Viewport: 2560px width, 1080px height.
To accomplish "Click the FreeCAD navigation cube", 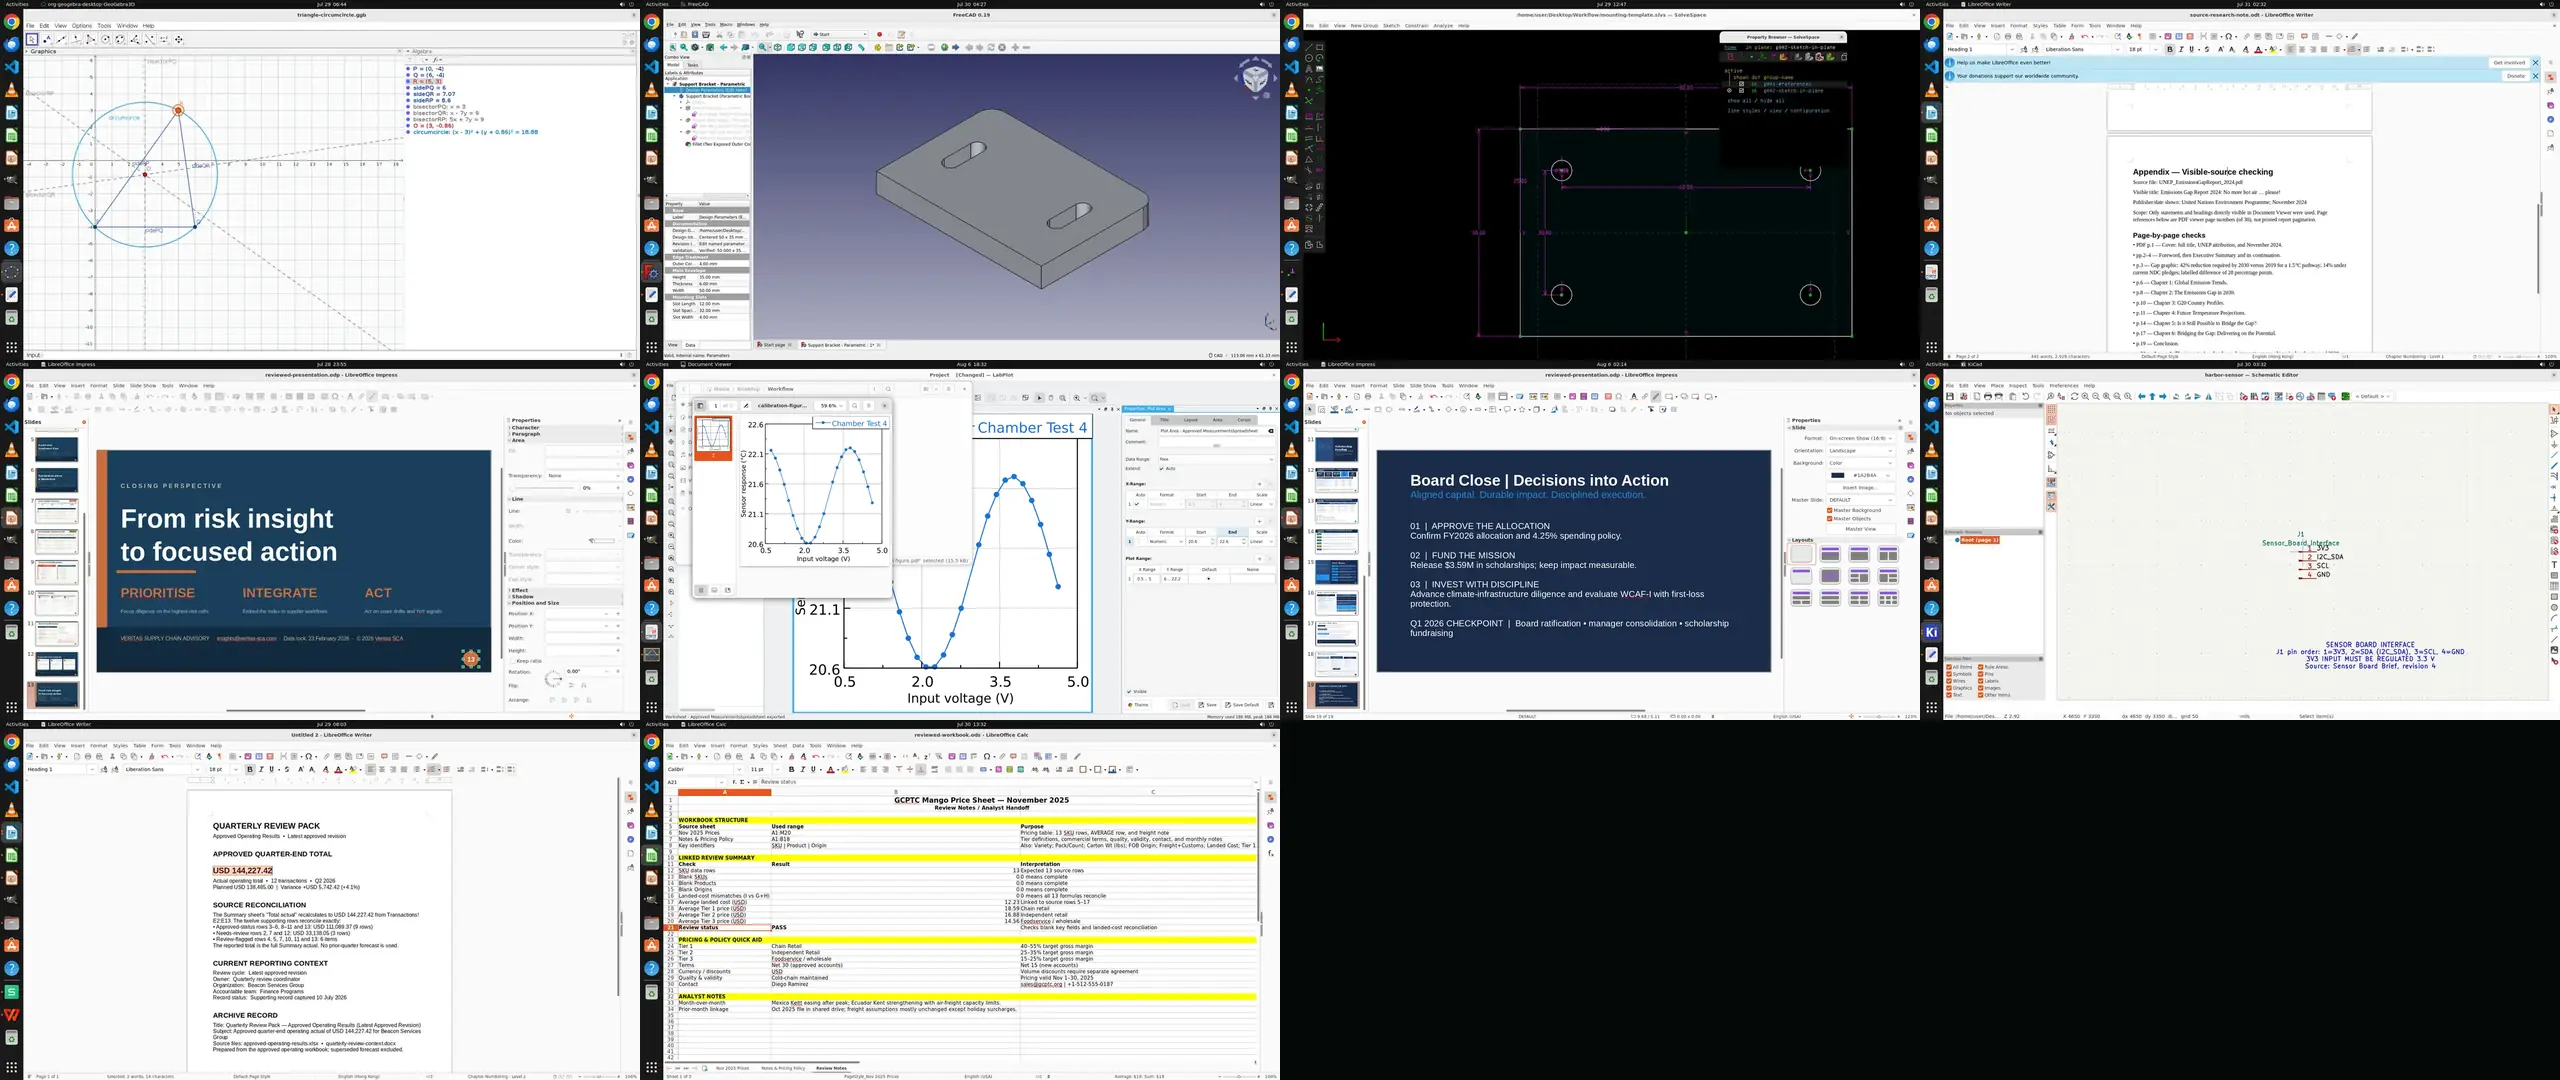I will pos(1255,78).
